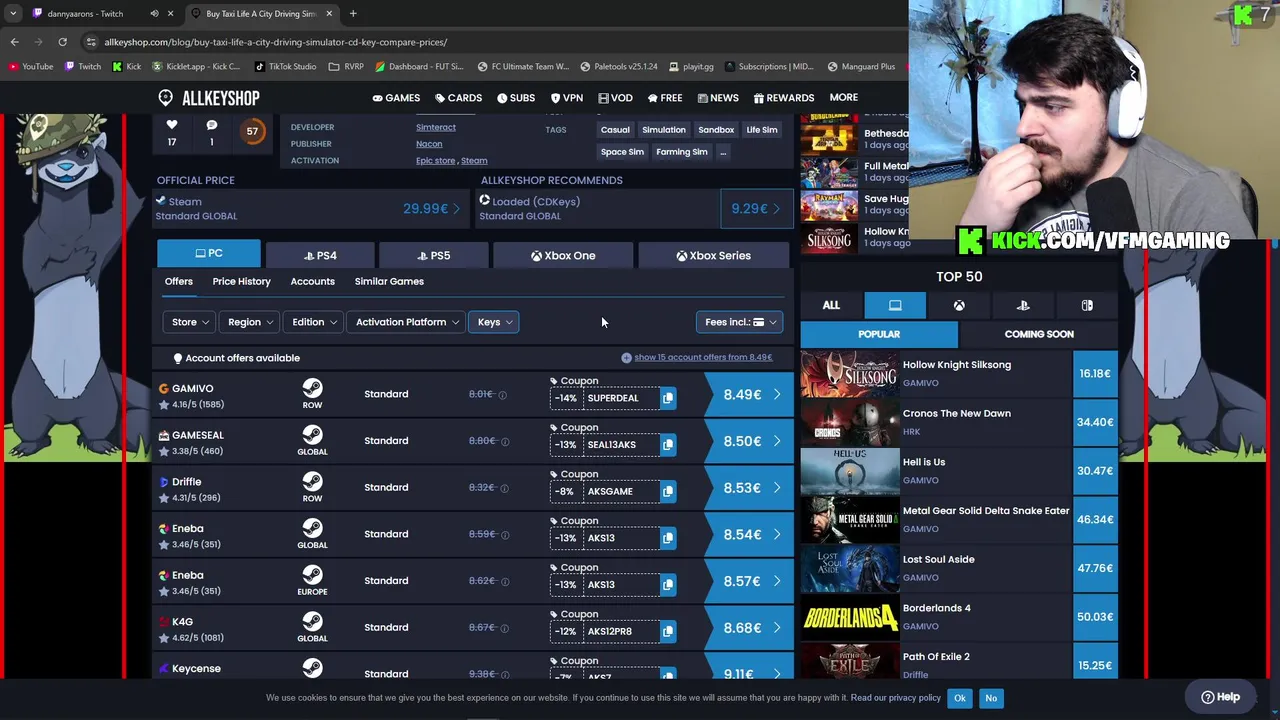Select the ALL tab in Top 50
The width and height of the screenshot is (1280, 720).
831,305
